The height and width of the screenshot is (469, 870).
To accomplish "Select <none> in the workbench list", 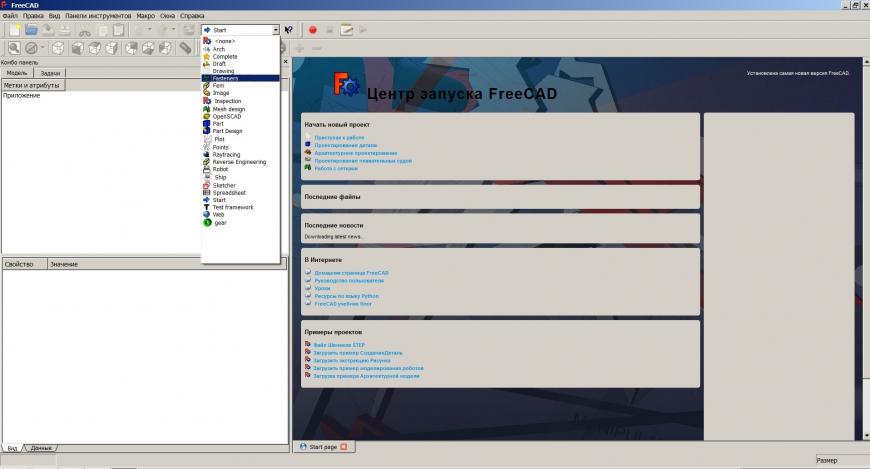I will [x=240, y=41].
